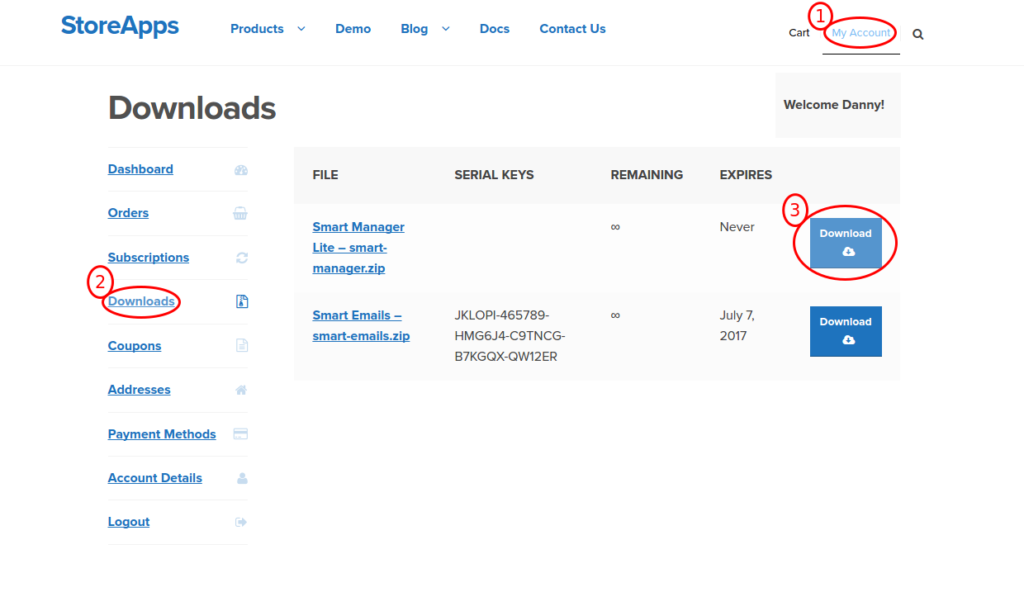Screen dimensions: 1024x611
Task: Click the Dashboard gauge icon
Action: tap(241, 170)
